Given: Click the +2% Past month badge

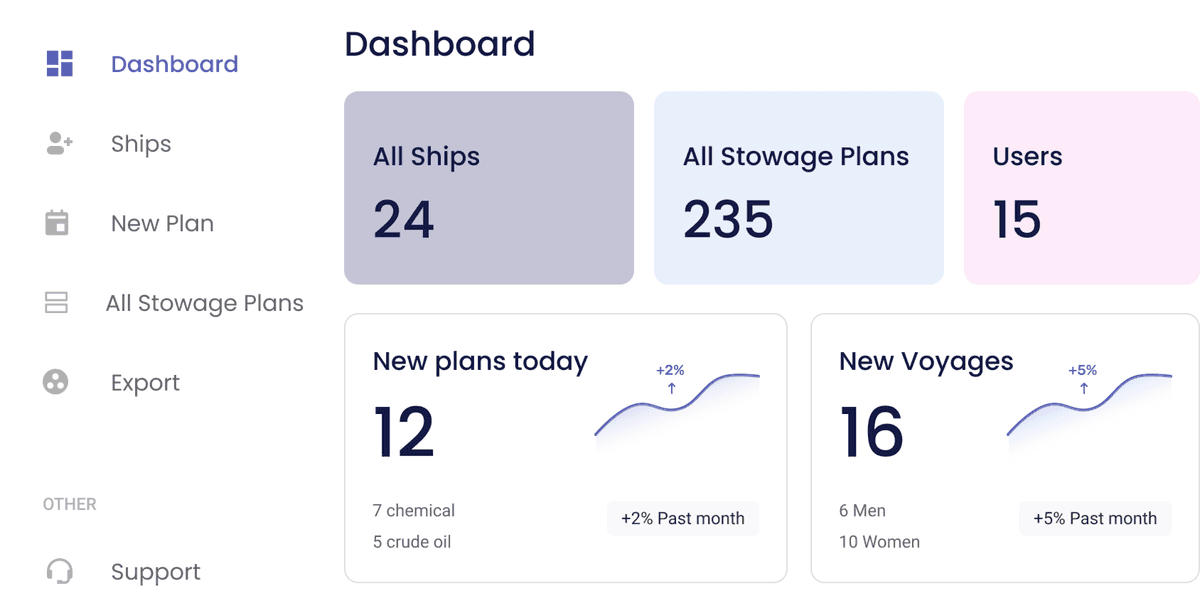Looking at the screenshot, I should point(683,518).
